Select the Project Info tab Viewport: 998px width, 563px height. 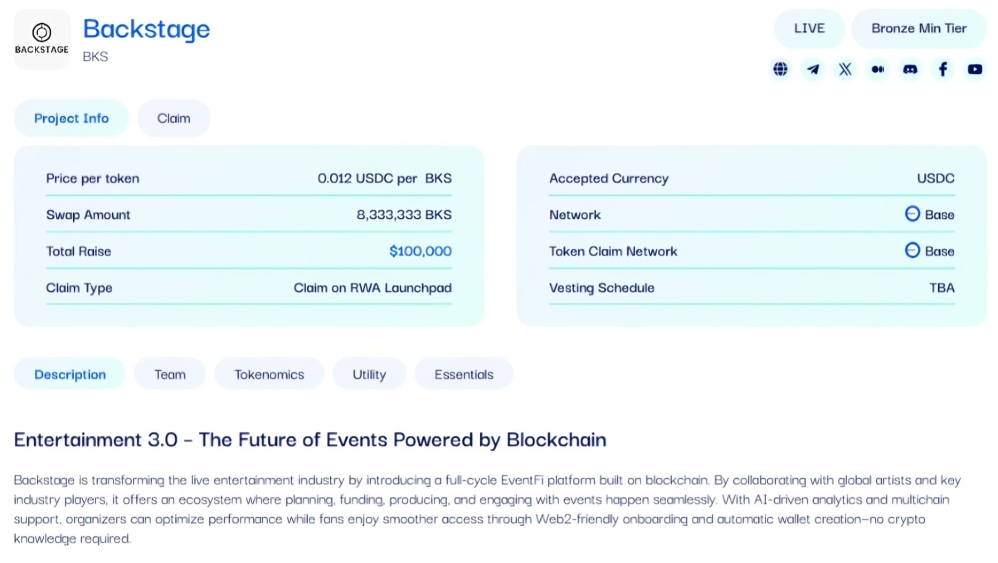pyautogui.click(x=71, y=118)
